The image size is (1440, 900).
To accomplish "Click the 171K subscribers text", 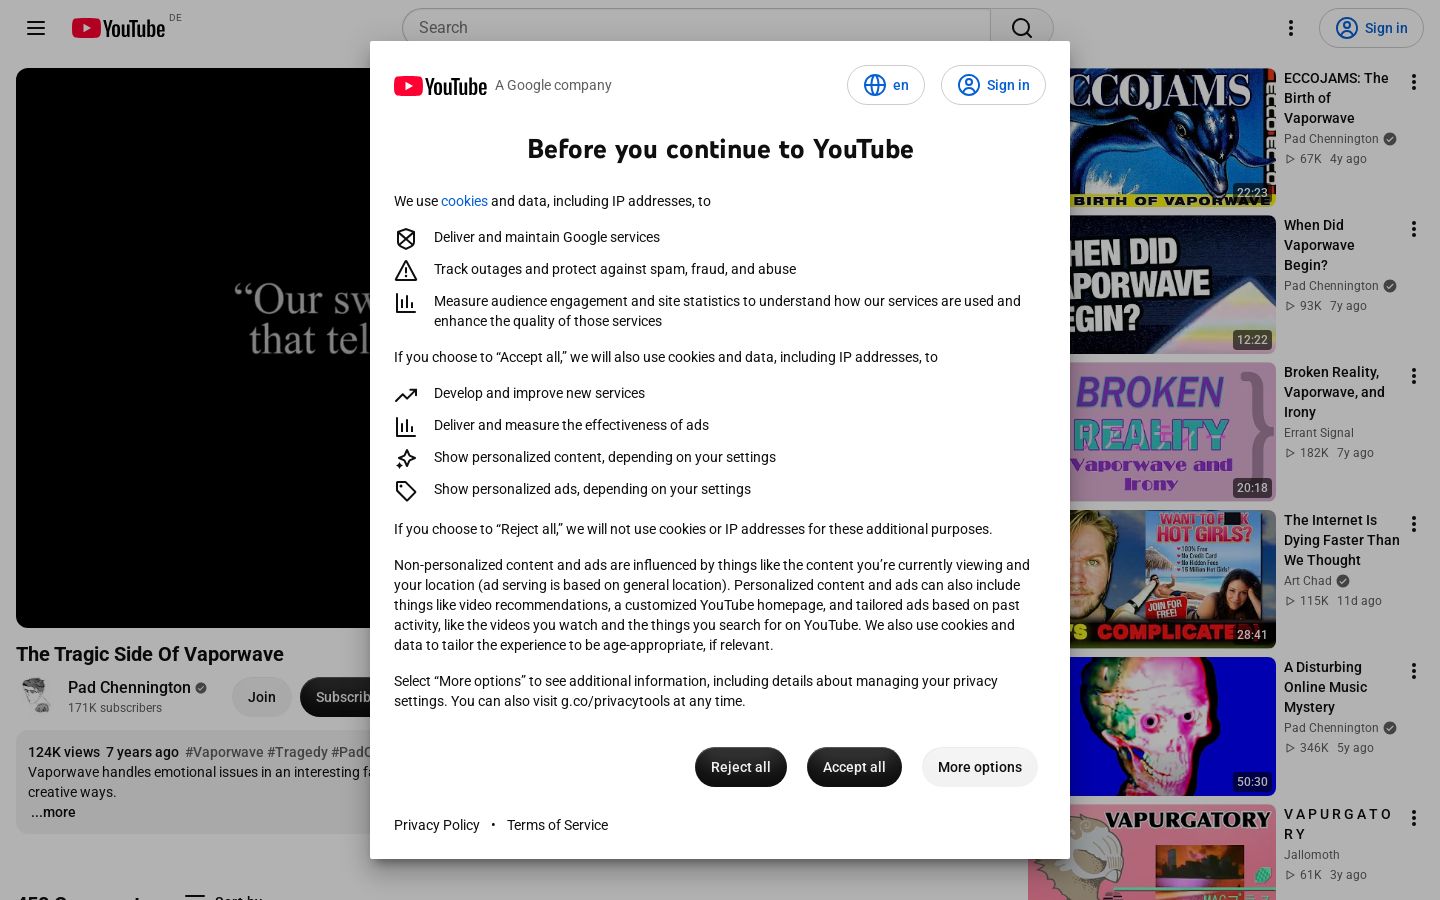I will click(x=115, y=708).
